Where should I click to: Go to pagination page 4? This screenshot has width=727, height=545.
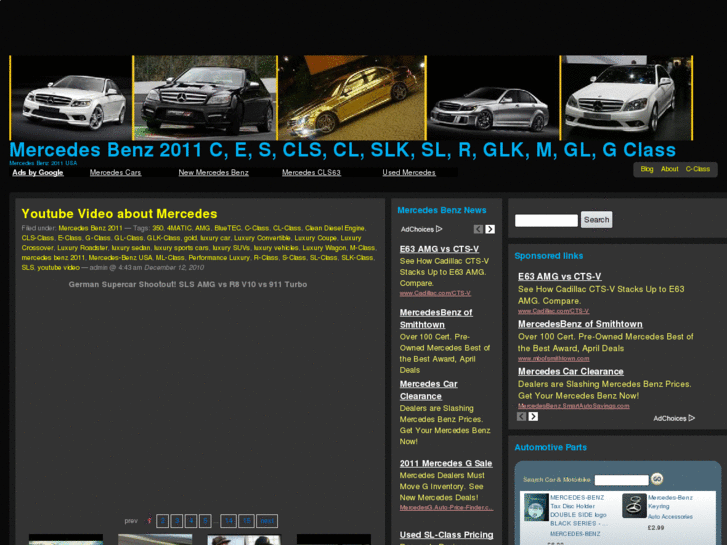click(191, 521)
